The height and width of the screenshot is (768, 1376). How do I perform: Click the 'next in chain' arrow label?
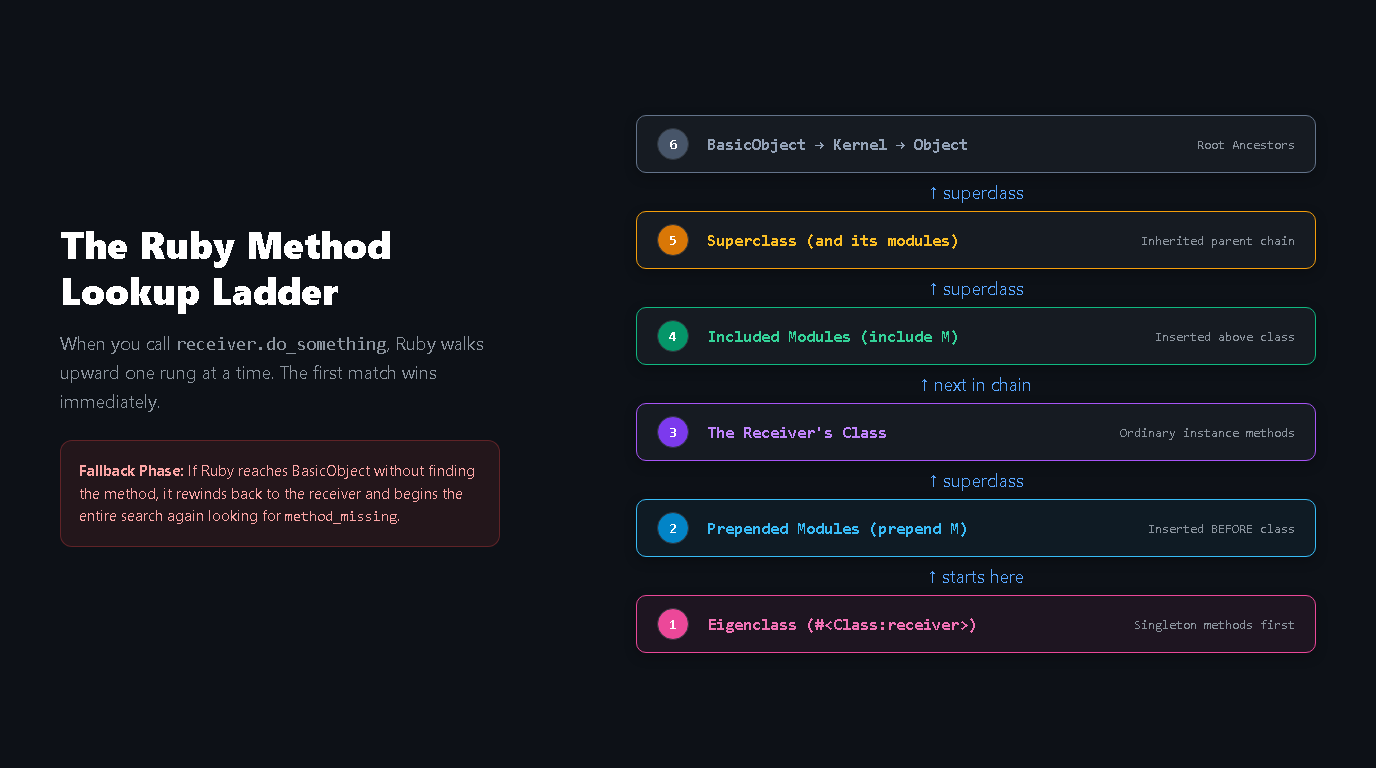pyautogui.click(x=976, y=385)
